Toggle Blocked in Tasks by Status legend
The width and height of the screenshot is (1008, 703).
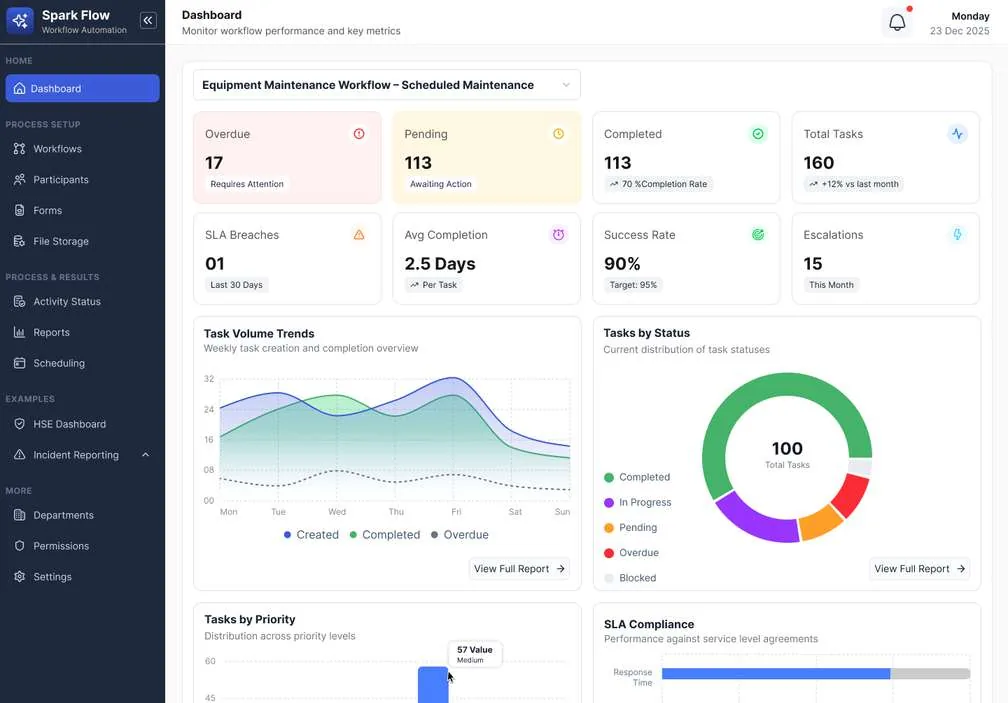630,578
